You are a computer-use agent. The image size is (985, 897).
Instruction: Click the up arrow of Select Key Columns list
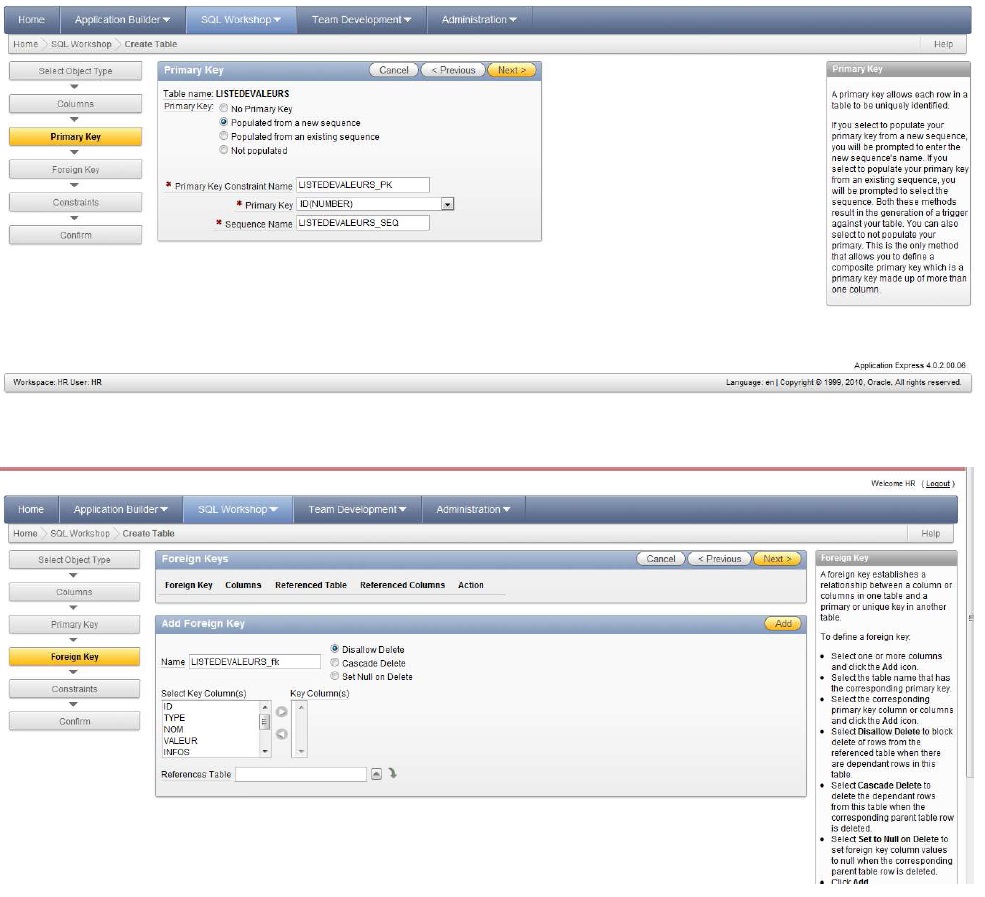point(265,706)
